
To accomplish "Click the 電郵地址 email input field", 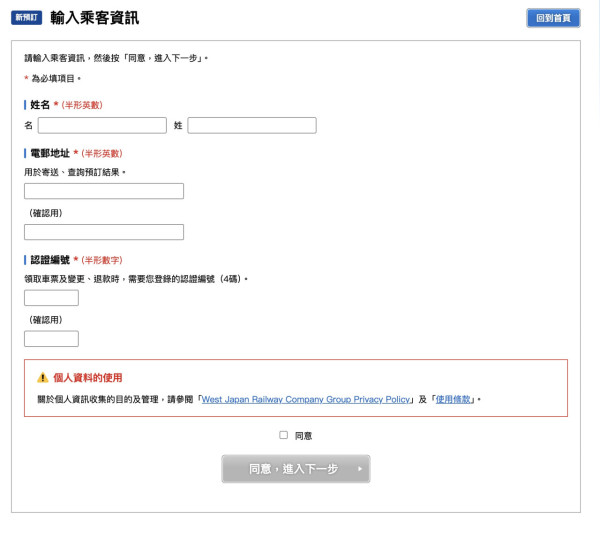I will [104, 191].
